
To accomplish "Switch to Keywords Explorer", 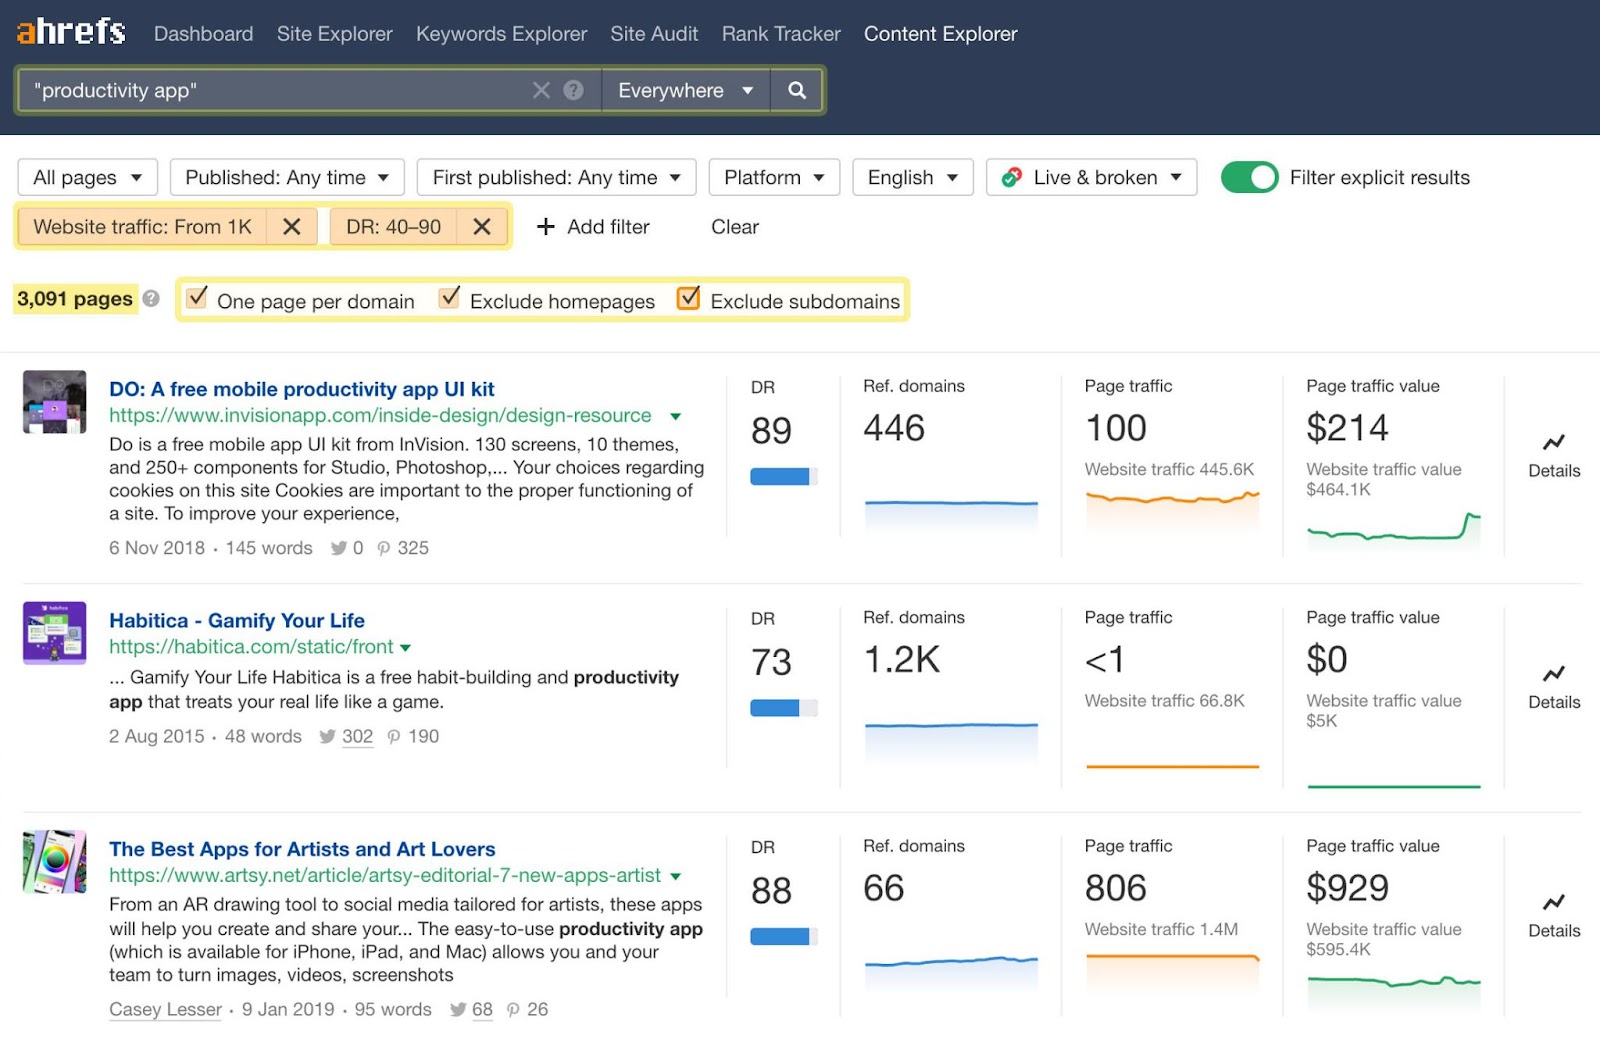I will 501,33.
